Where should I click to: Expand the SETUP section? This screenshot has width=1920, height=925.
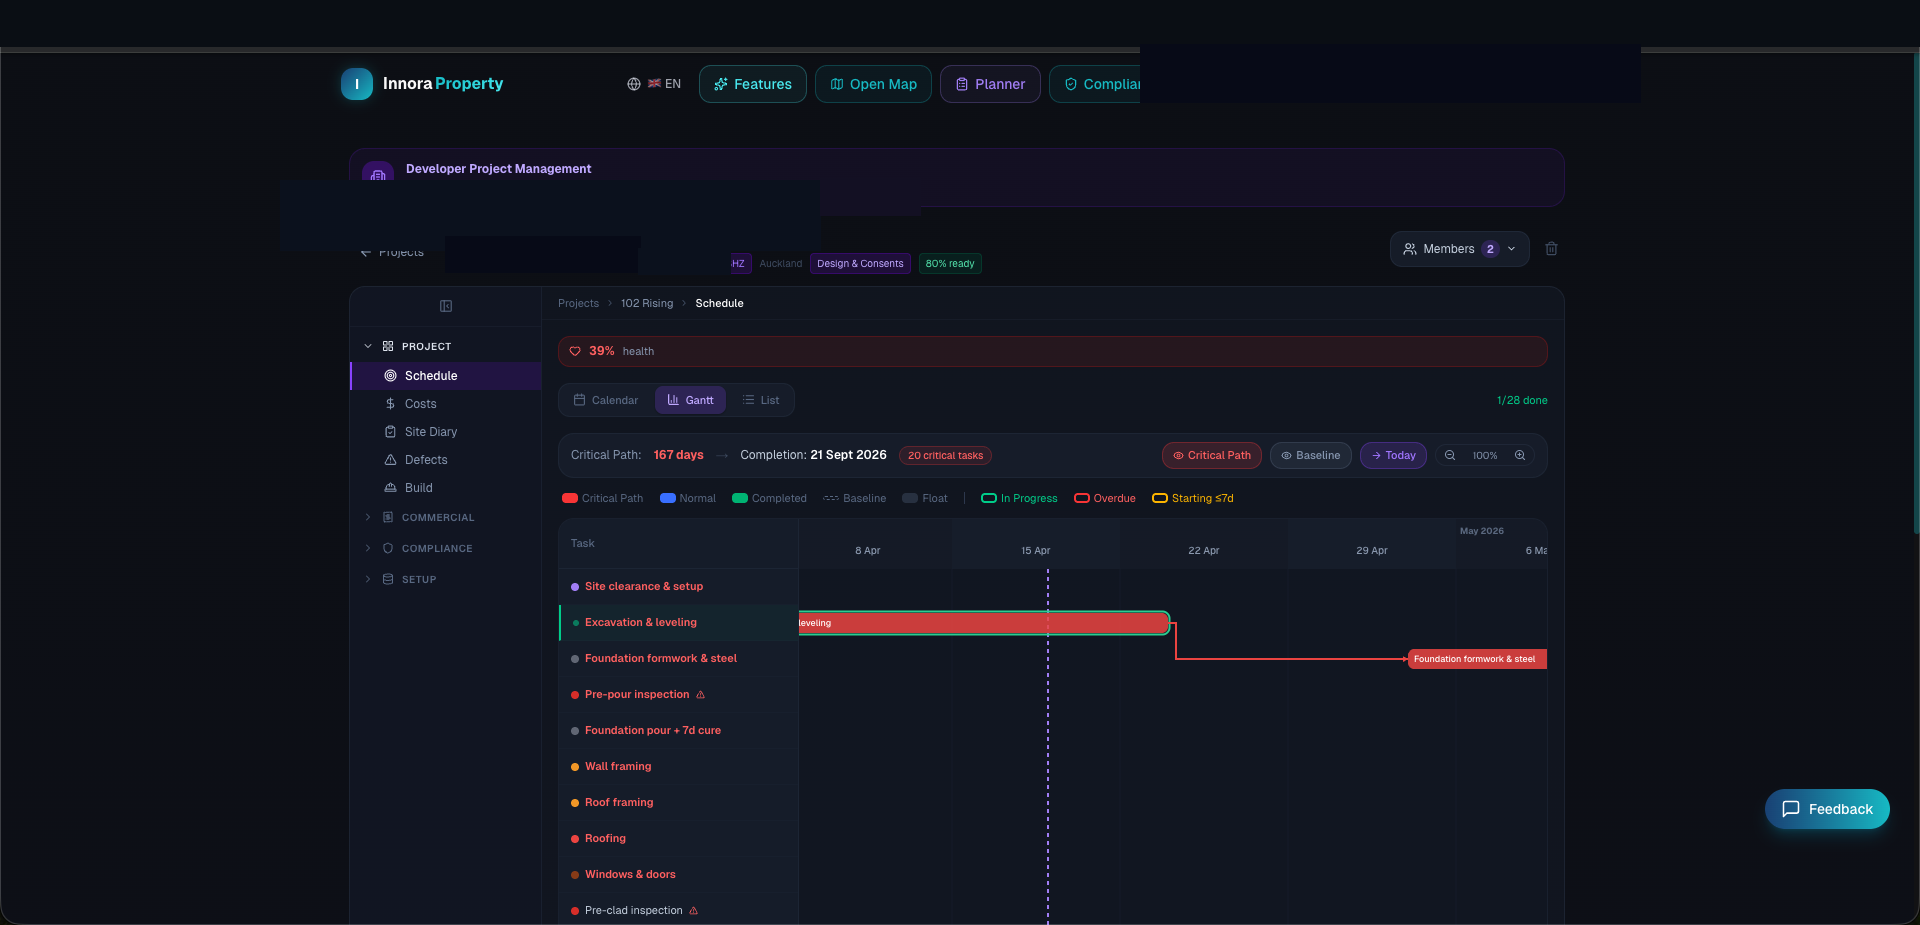coord(446,579)
